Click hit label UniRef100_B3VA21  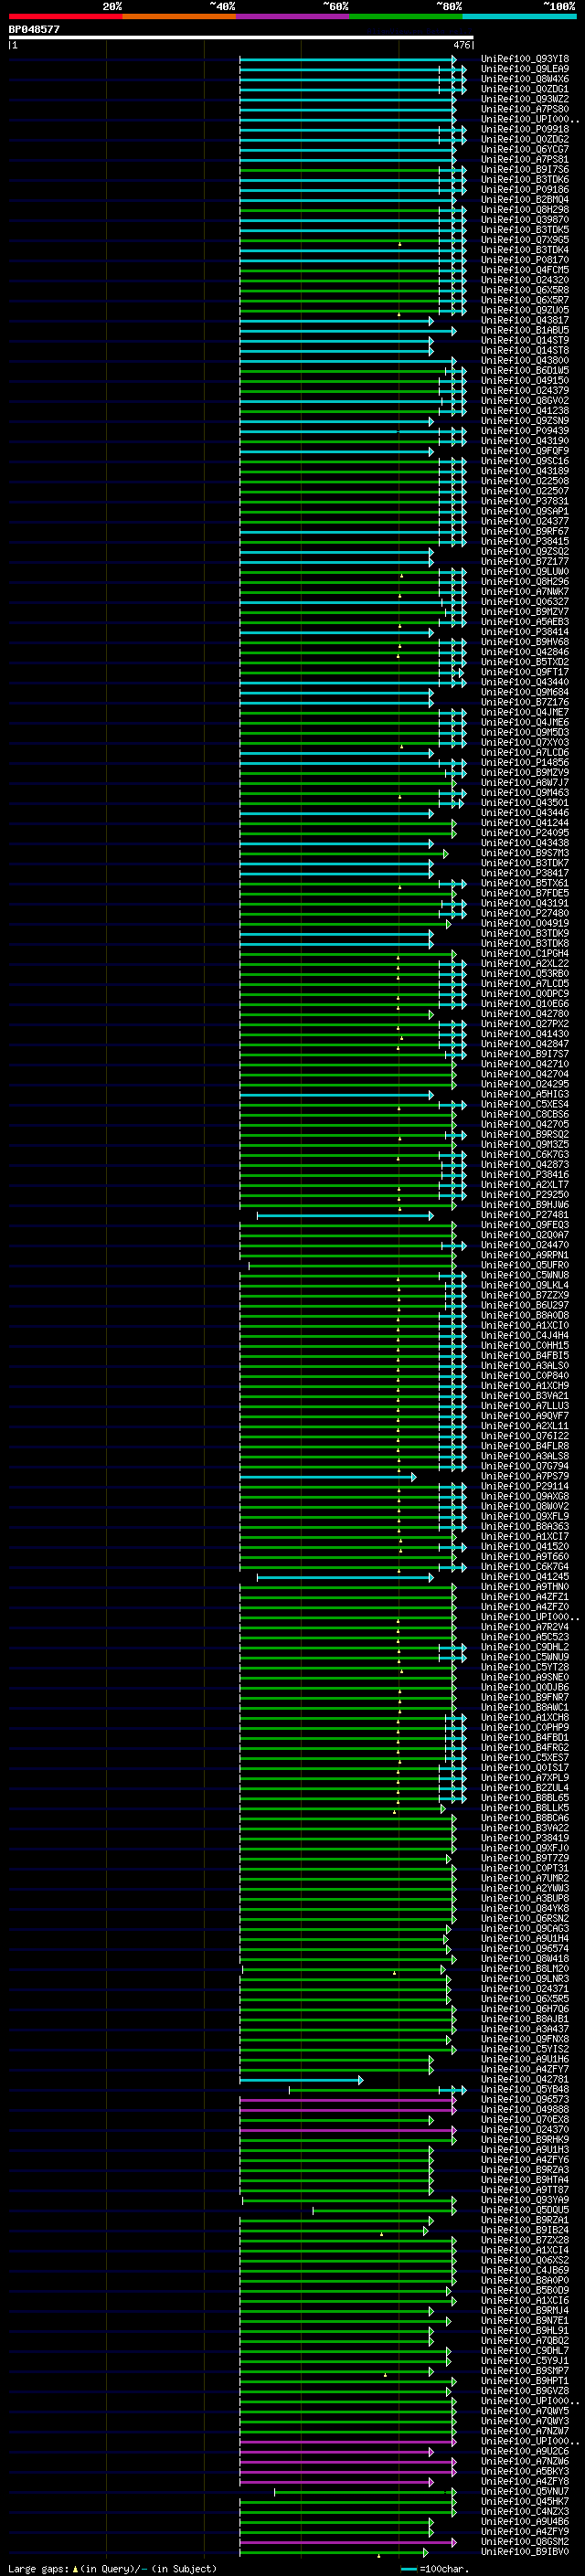(525, 1396)
